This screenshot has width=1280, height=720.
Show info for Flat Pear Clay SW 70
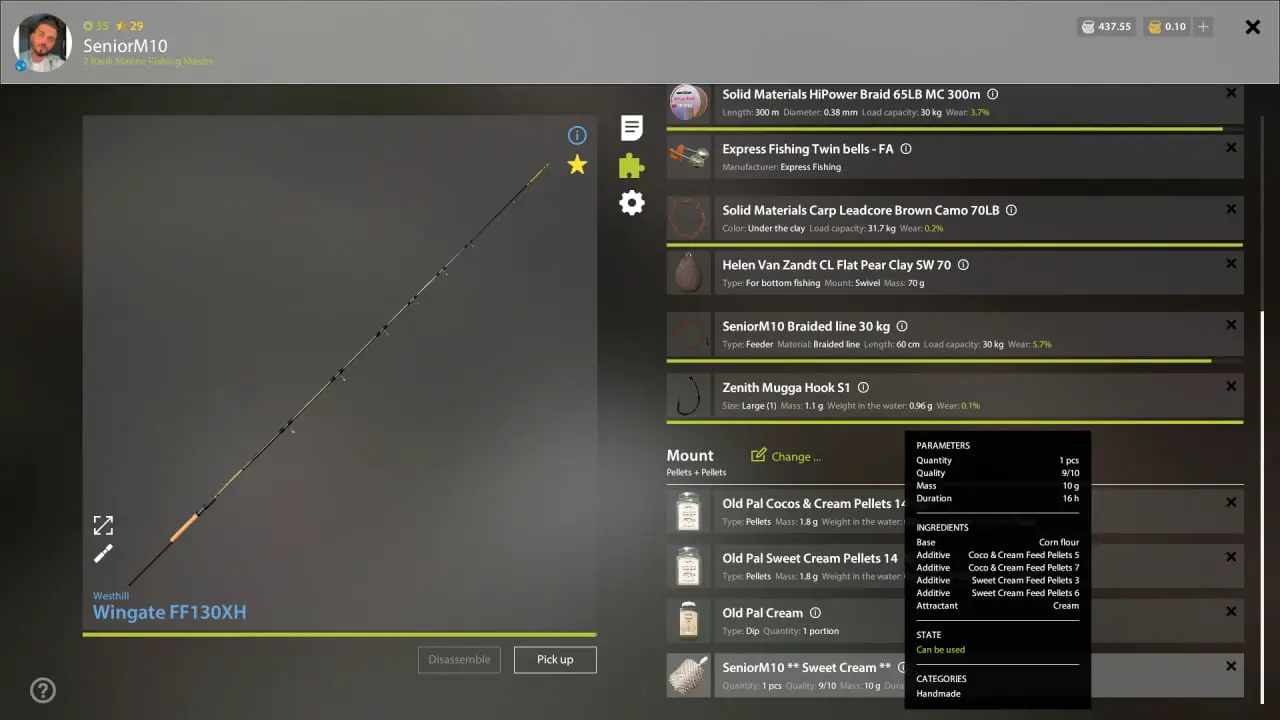point(963,265)
